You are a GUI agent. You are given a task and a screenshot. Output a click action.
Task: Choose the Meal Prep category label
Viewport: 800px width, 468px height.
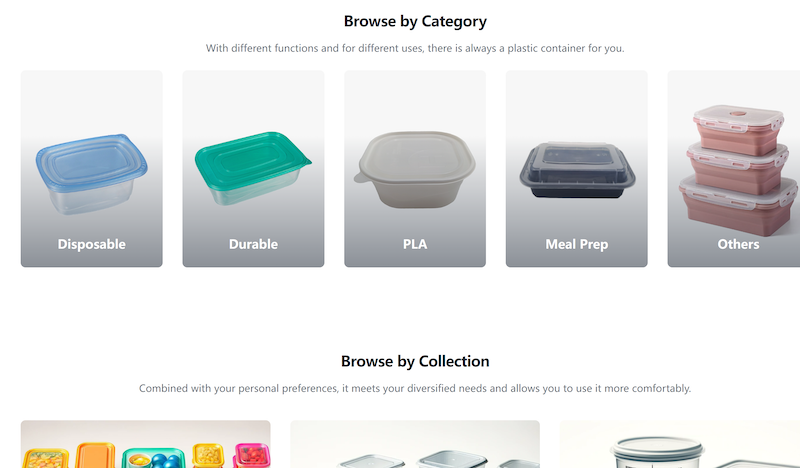576,244
